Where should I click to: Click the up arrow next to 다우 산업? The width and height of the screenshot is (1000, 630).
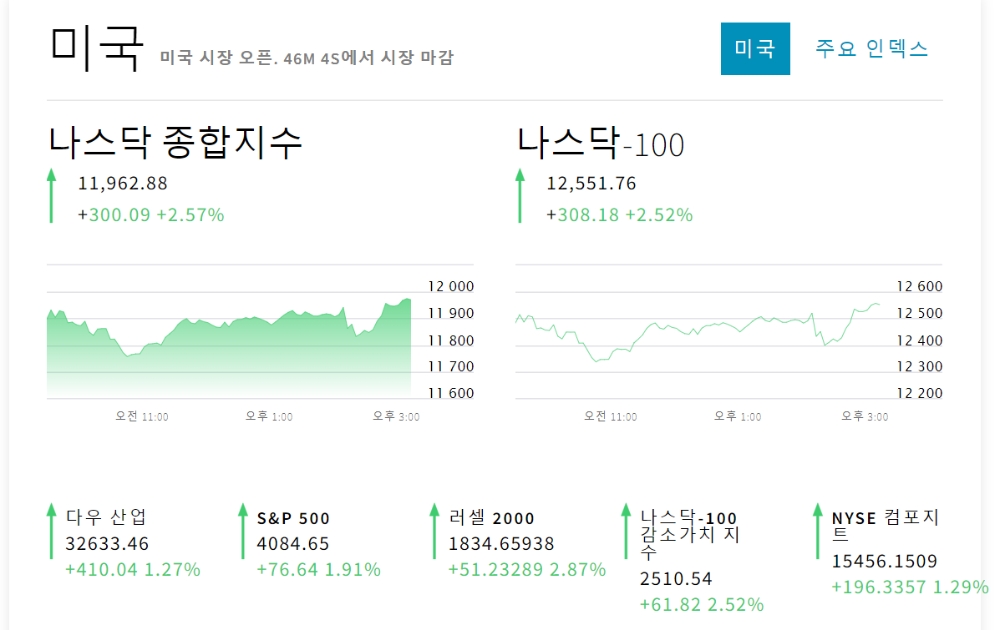coord(52,531)
